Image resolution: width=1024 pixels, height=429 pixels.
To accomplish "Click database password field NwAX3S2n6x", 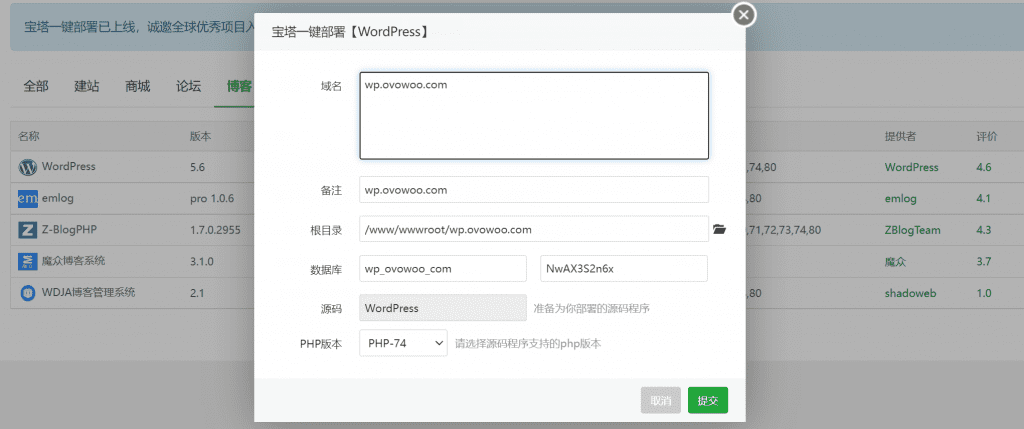I will [x=624, y=269].
